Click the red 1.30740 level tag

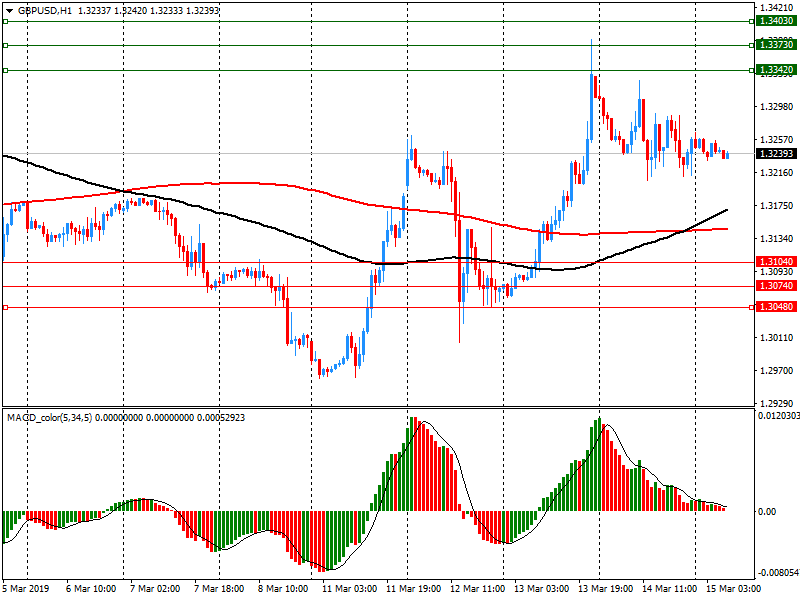(x=776, y=286)
